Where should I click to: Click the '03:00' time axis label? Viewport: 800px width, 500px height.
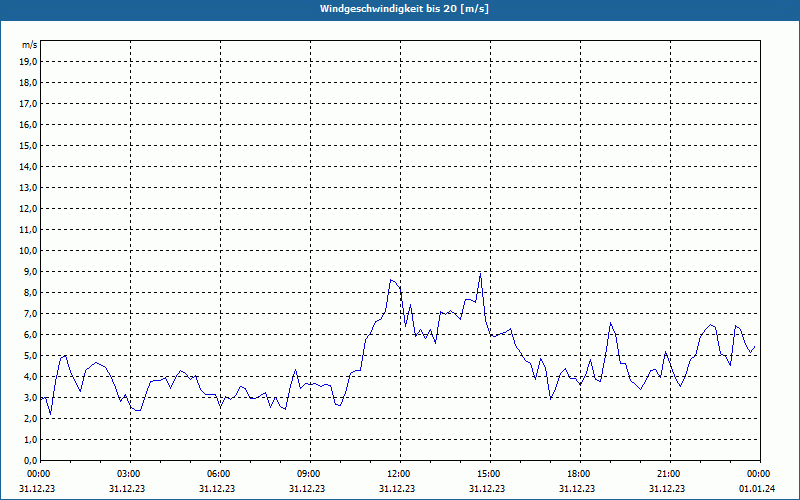(130, 474)
